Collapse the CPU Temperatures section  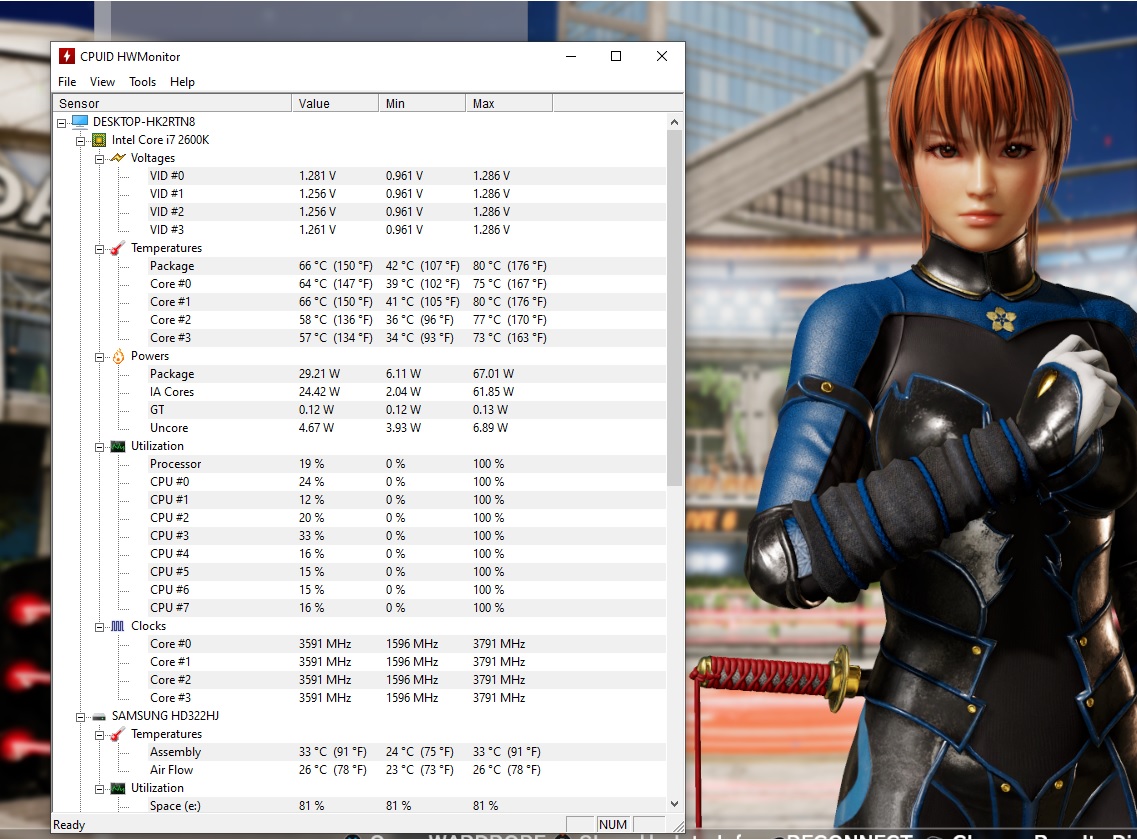point(99,249)
